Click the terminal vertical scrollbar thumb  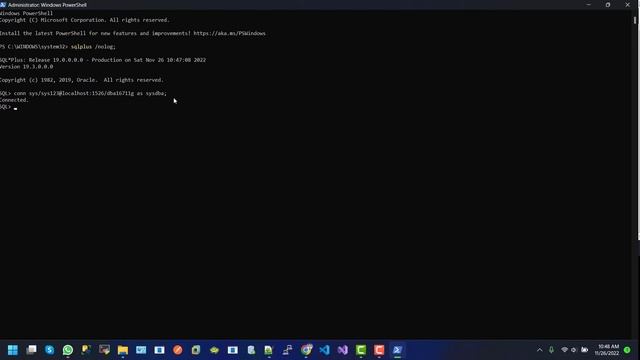[x=635, y=20]
